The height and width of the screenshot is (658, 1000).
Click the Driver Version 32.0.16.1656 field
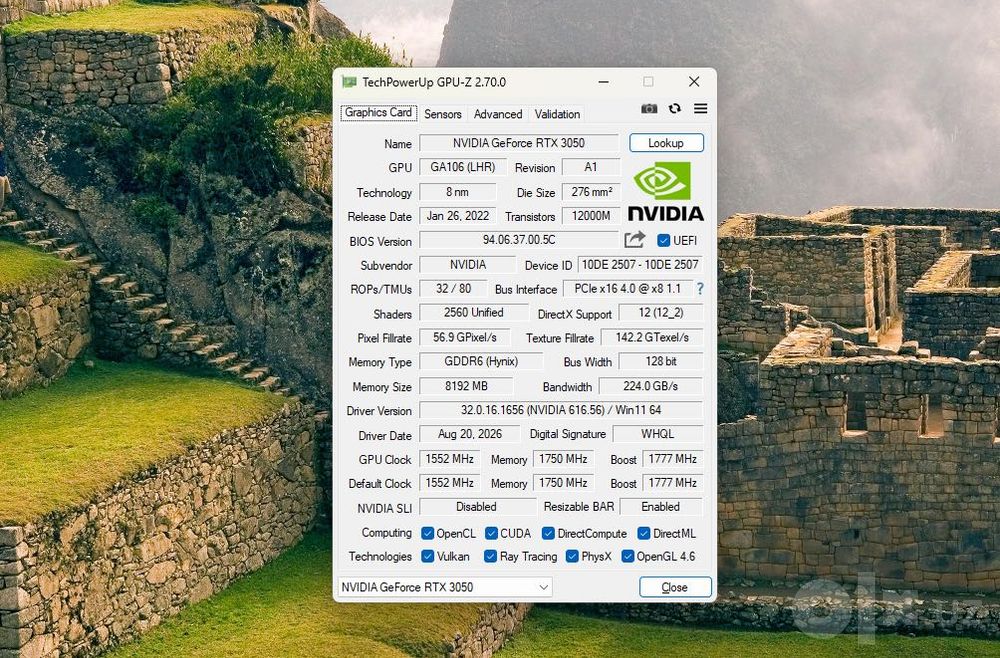561,410
